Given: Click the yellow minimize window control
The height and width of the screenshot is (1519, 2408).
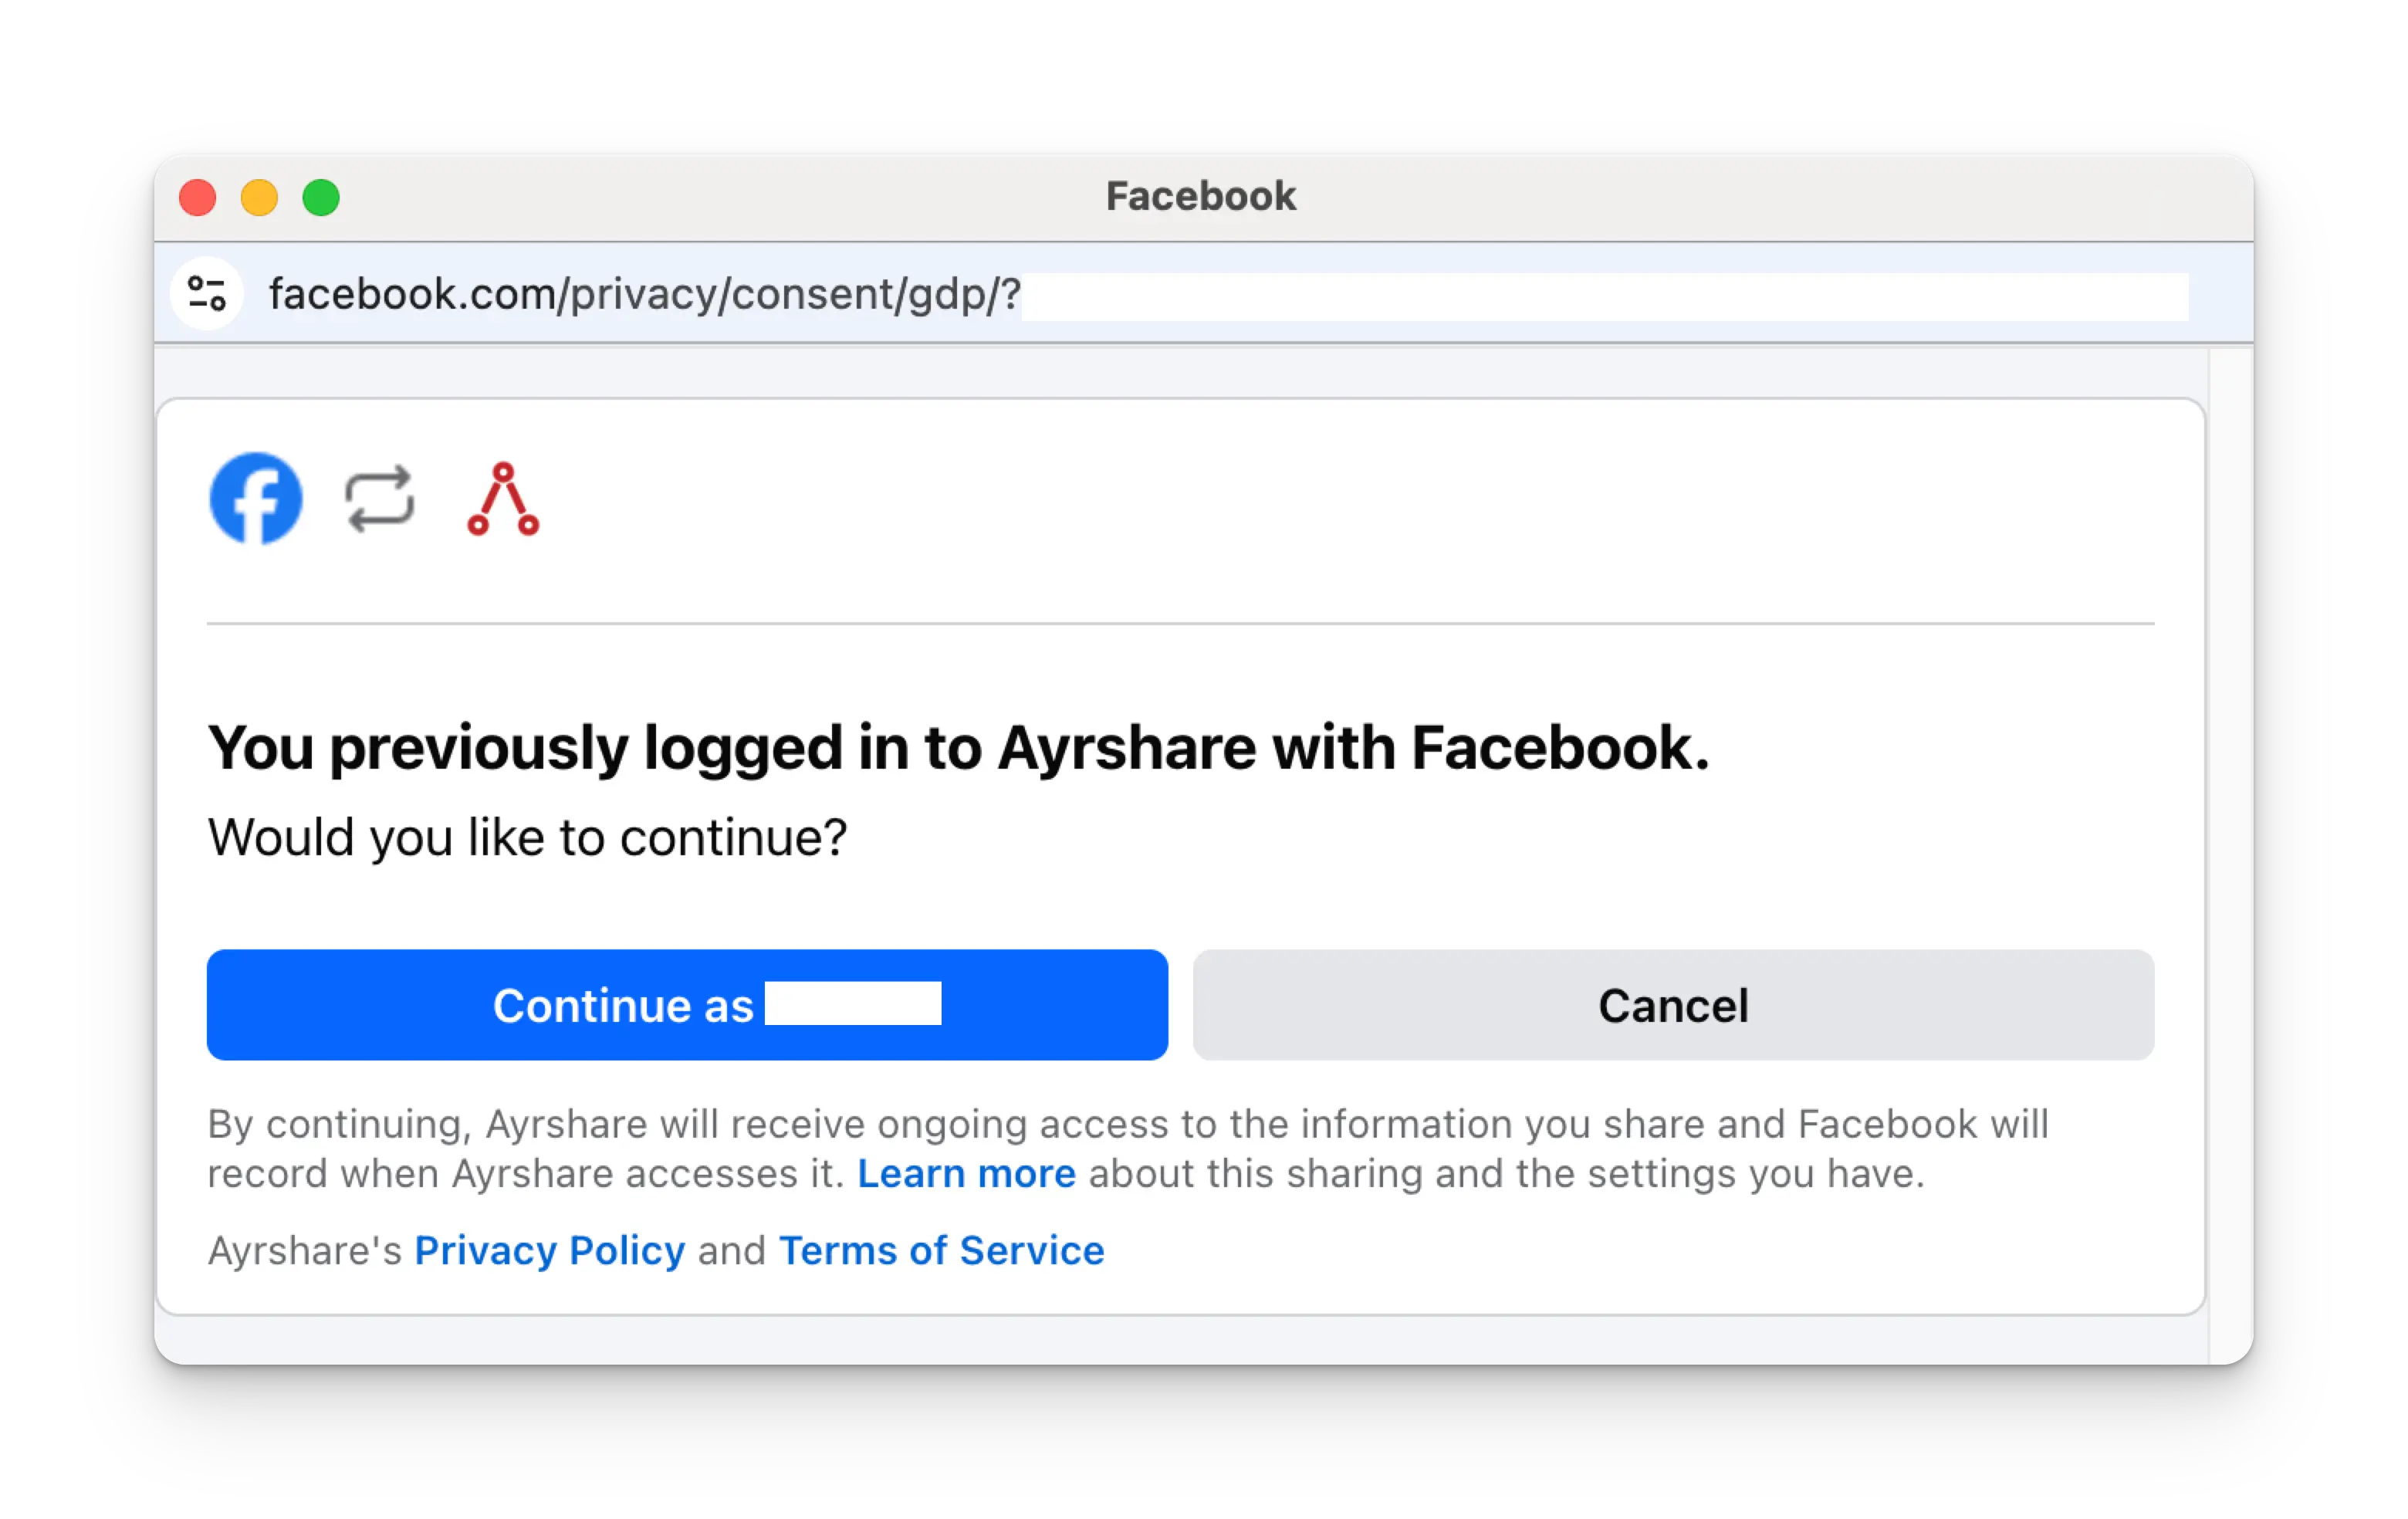Looking at the screenshot, I should [x=259, y=197].
